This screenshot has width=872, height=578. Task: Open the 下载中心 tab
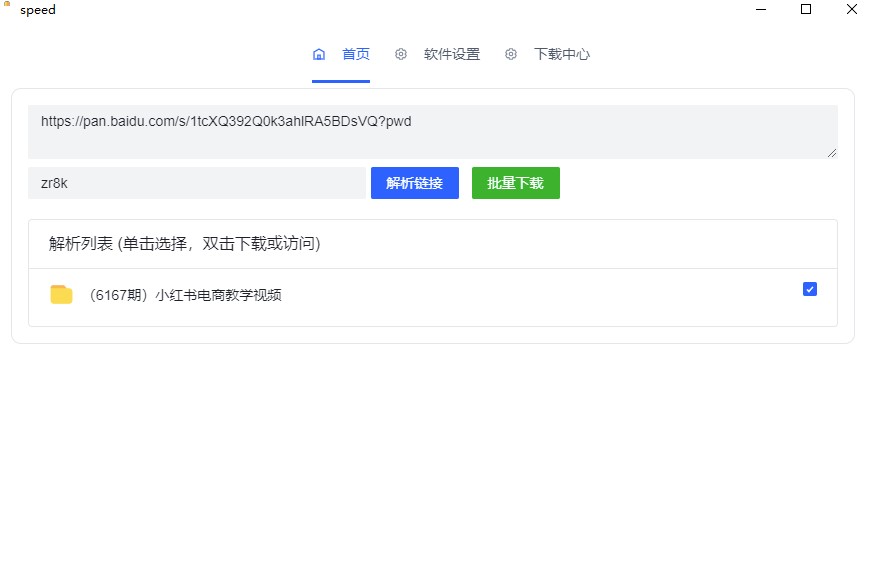[x=561, y=54]
